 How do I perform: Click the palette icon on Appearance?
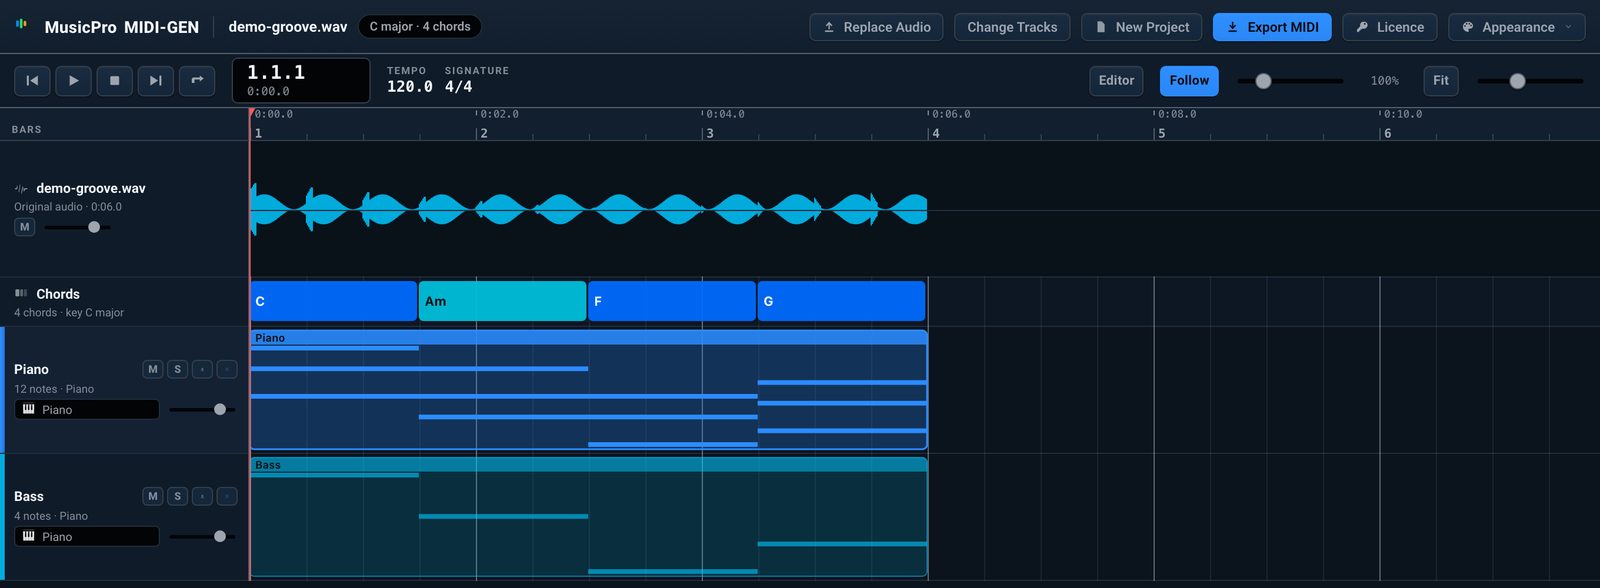[1468, 27]
